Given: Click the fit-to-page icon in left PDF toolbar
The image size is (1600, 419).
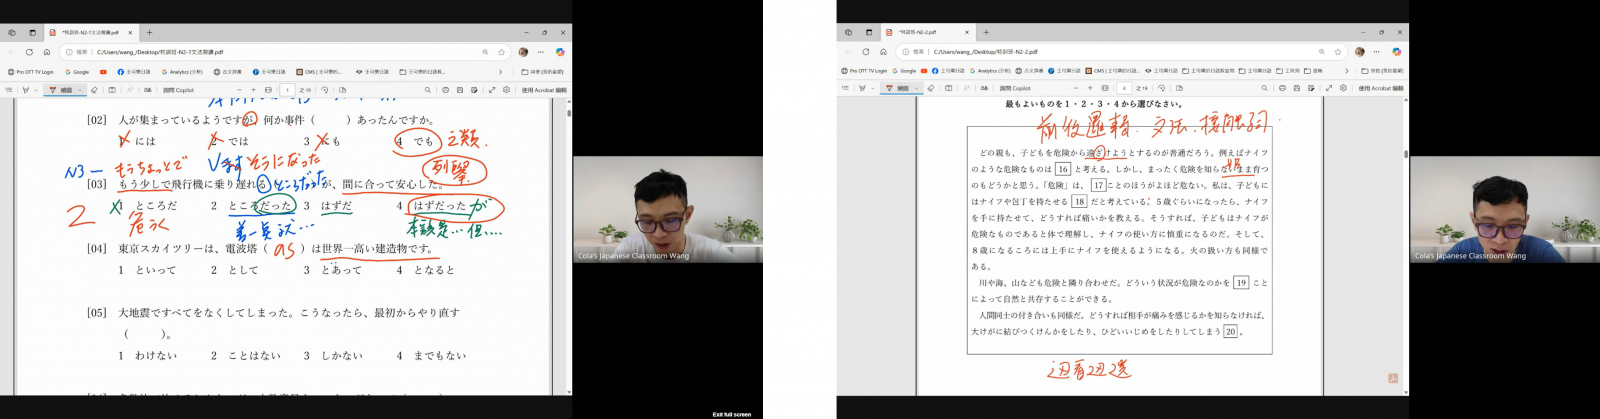Looking at the screenshot, I should click(x=268, y=90).
